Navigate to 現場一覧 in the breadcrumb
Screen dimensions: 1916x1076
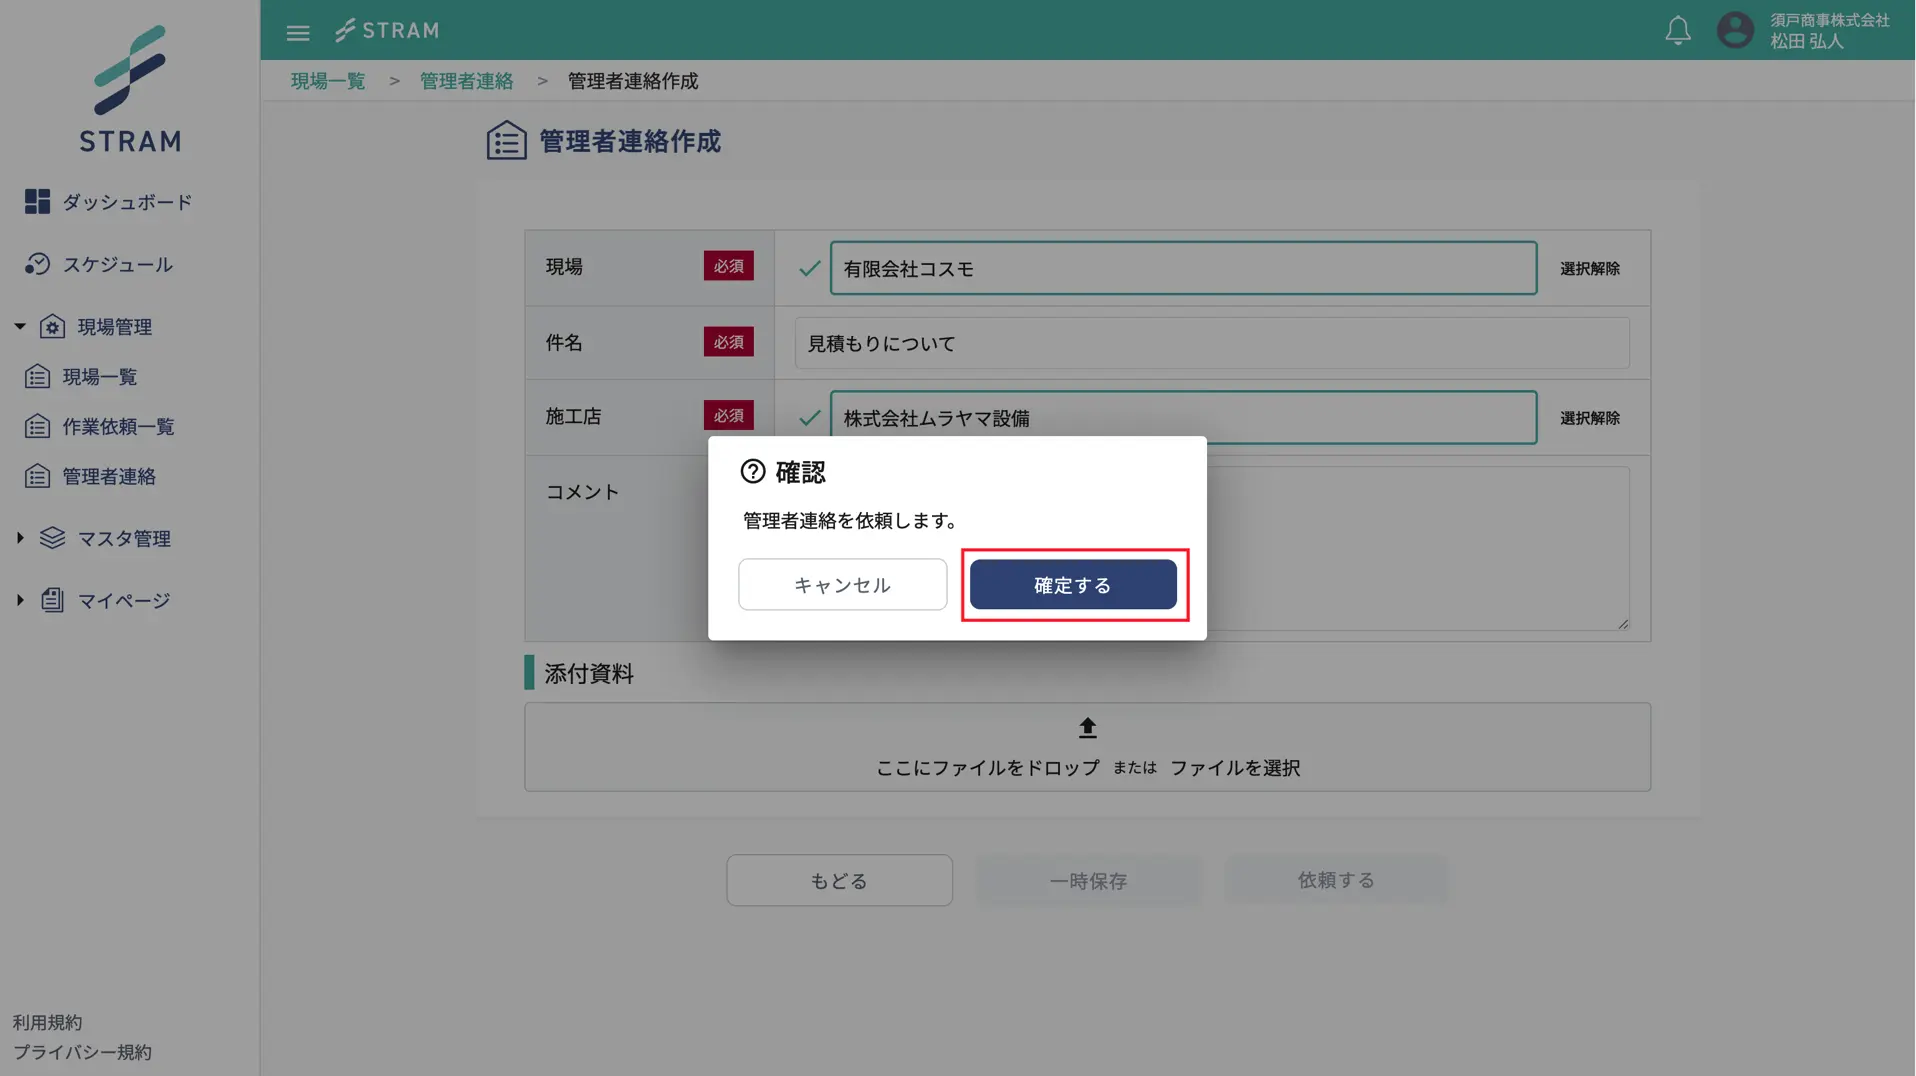click(x=327, y=80)
